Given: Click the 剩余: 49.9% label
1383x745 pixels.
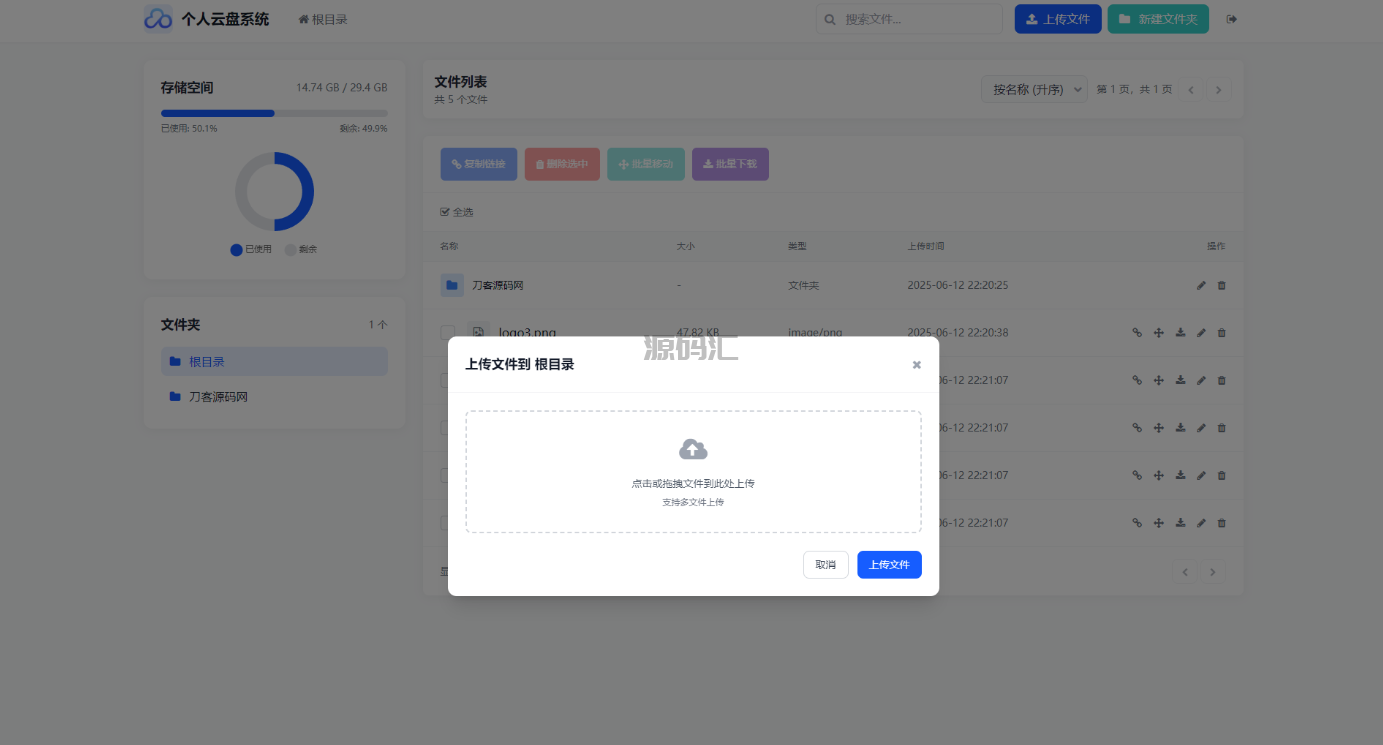Looking at the screenshot, I should click(x=363, y=129).
